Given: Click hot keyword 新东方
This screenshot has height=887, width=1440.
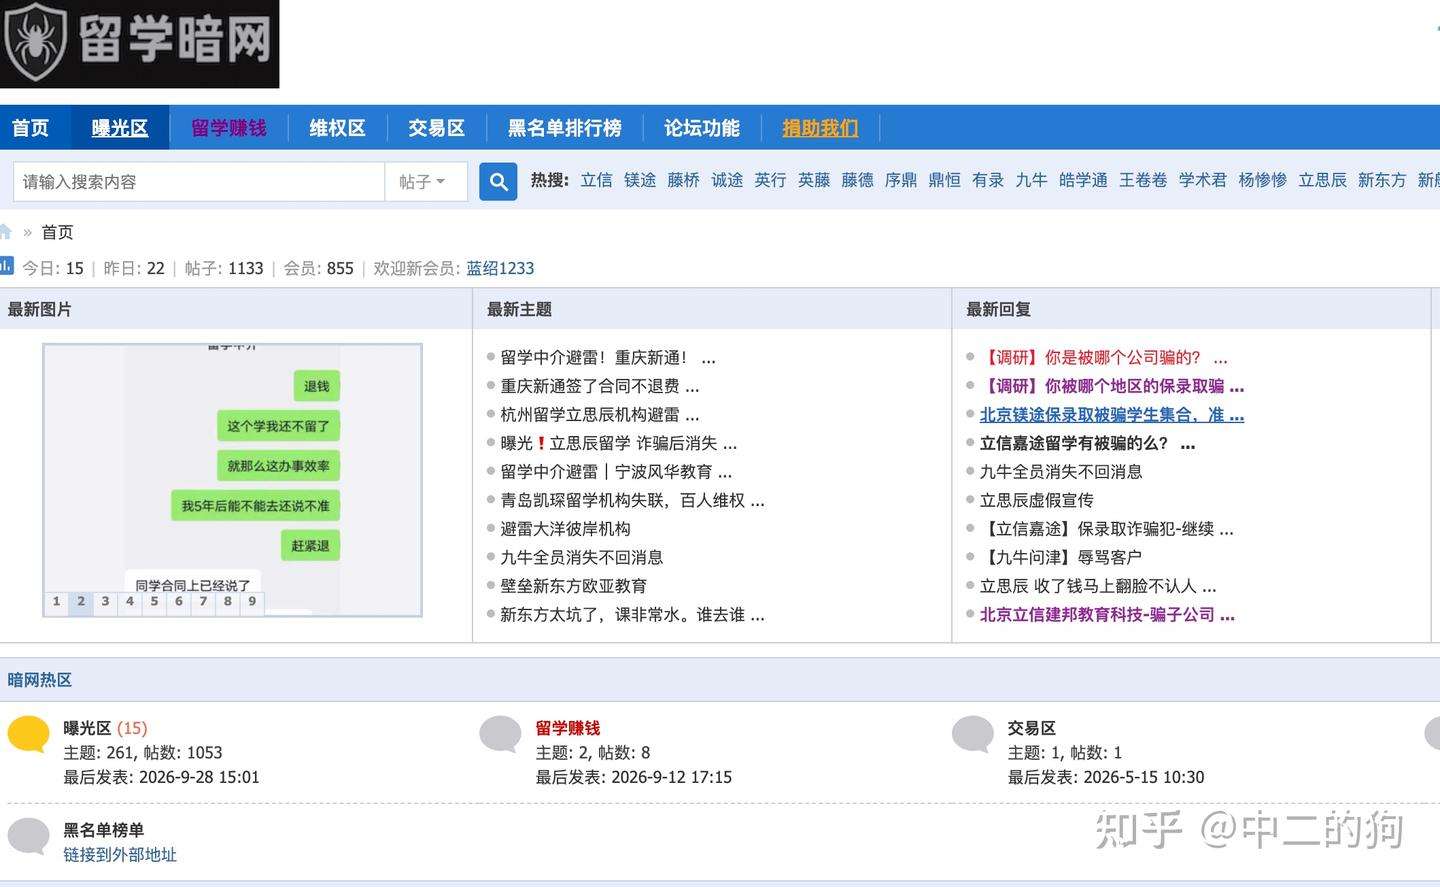Looking at the screenshot, I should (1382, 180).
